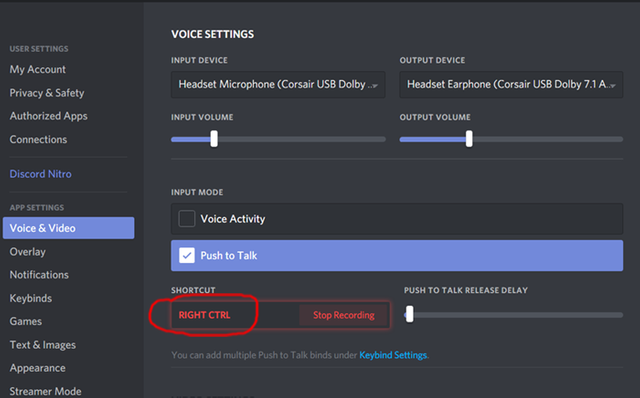Image resolution: width=640 pixels, height=398 pixels.
Task: Go to Privacy & Safety
Action: [x=47, y=93]
